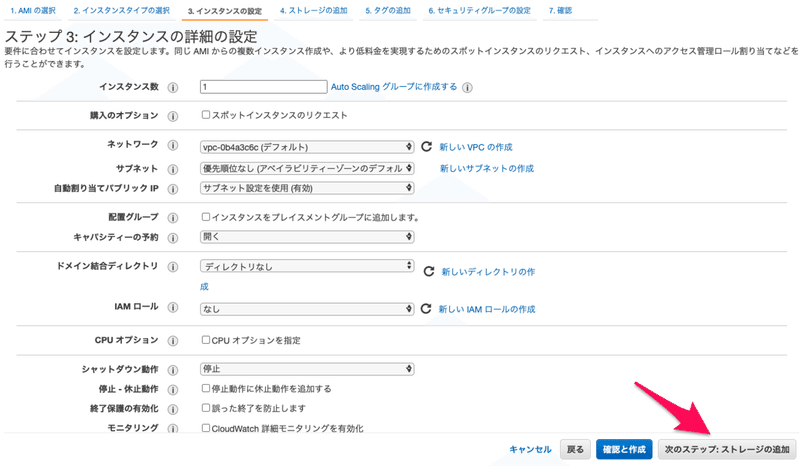
Task: Show info for 自動割り当てパブリック IP
Action: coord(173,189)
